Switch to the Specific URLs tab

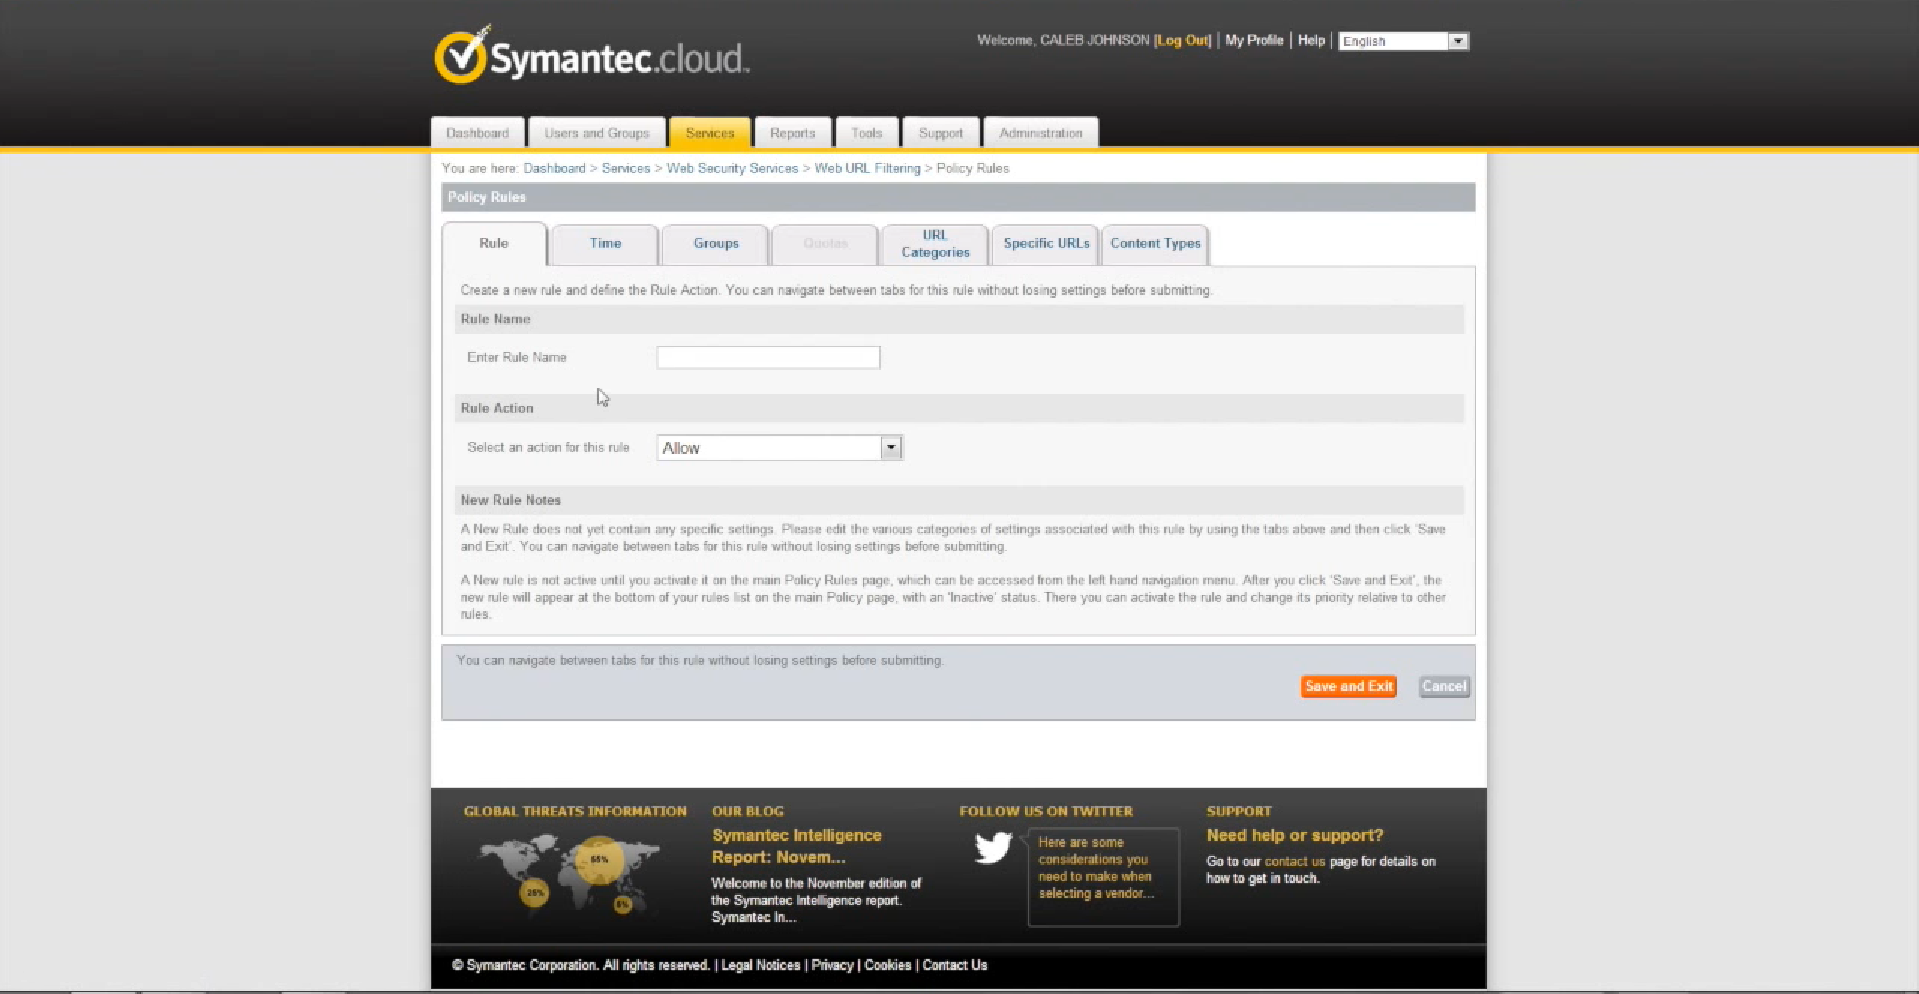click(1046, 244)
